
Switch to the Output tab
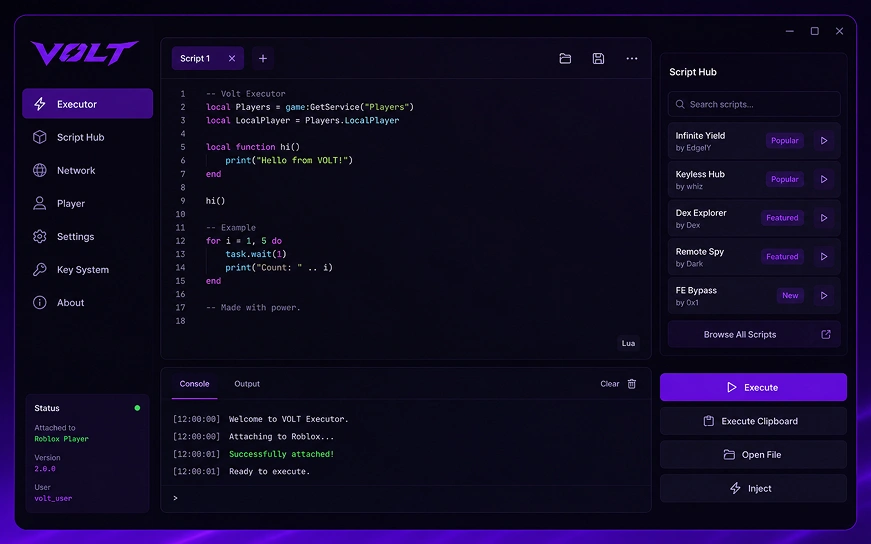point(247,384)
